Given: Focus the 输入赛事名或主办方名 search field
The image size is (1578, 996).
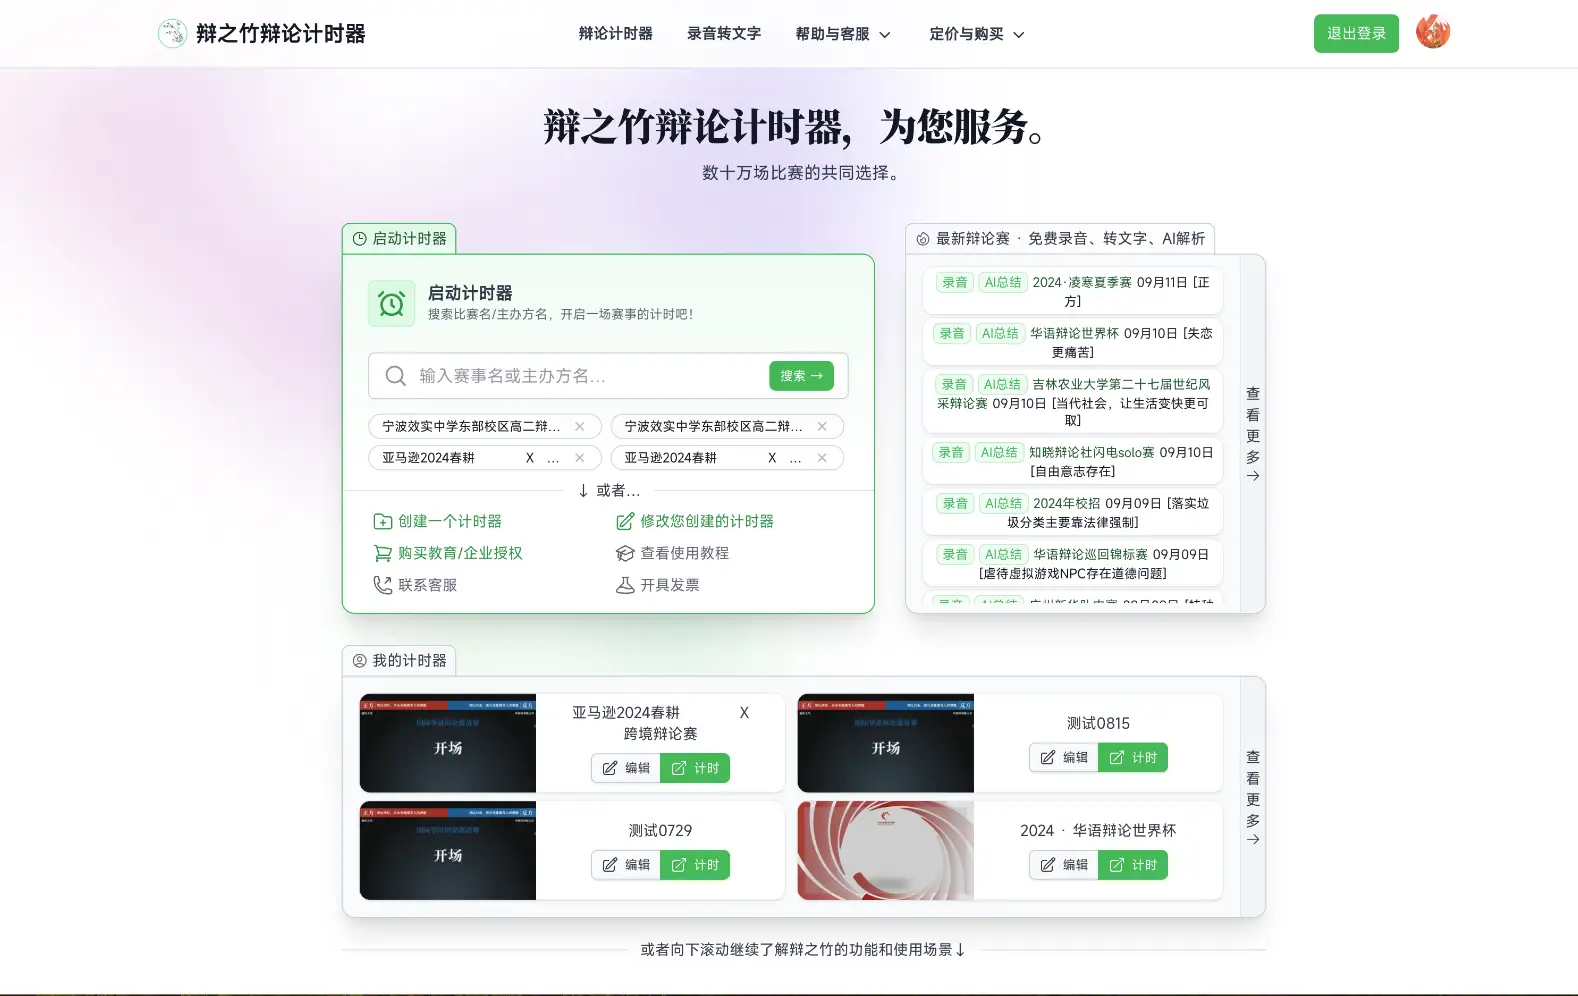Looking at the screenshot, I should pyautogui.click(x=588, y=376).
